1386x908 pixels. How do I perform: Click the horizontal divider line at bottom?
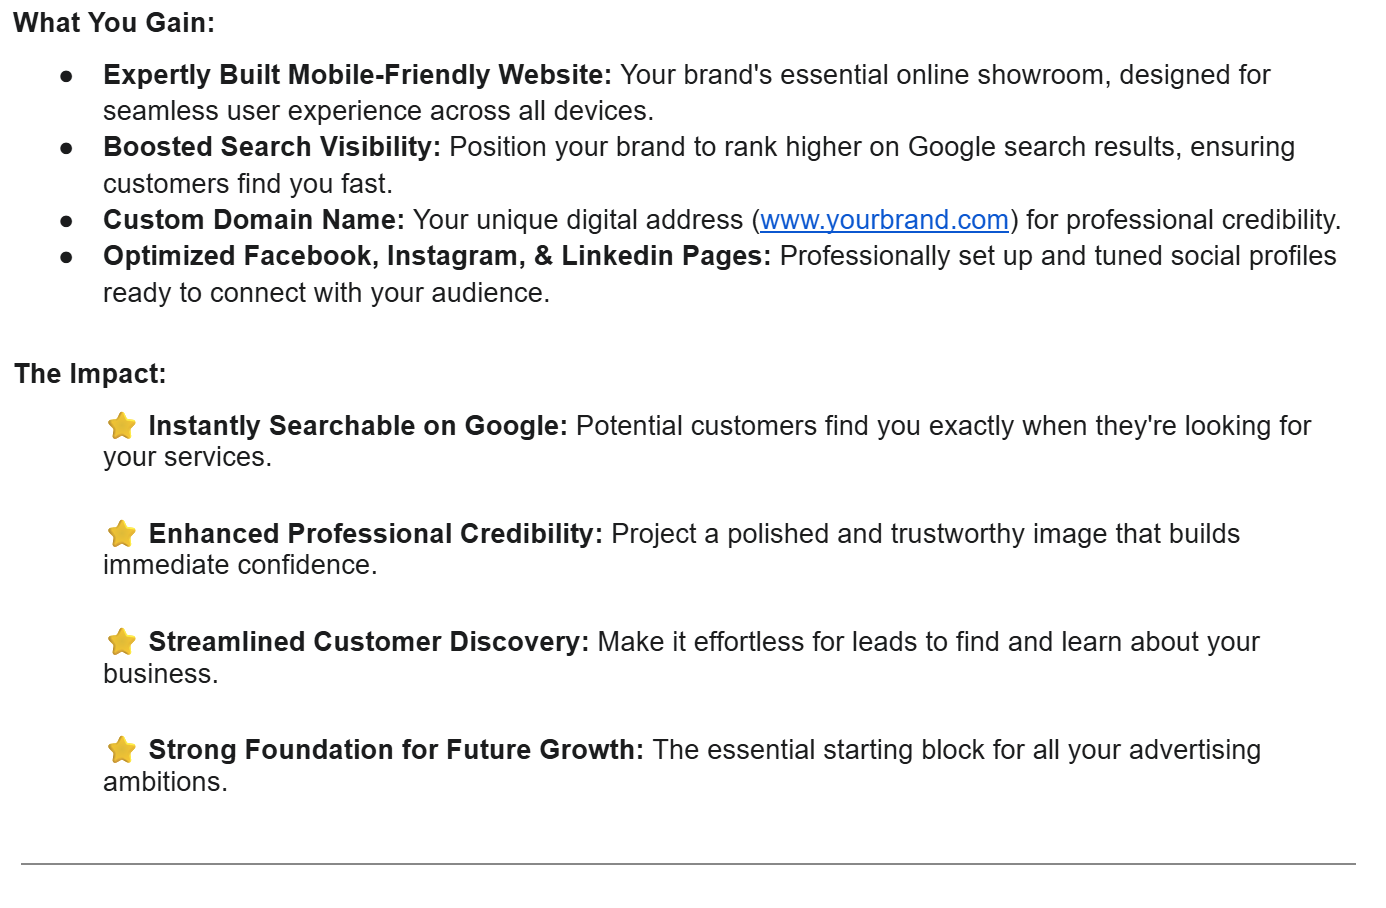tap(688, 864)
